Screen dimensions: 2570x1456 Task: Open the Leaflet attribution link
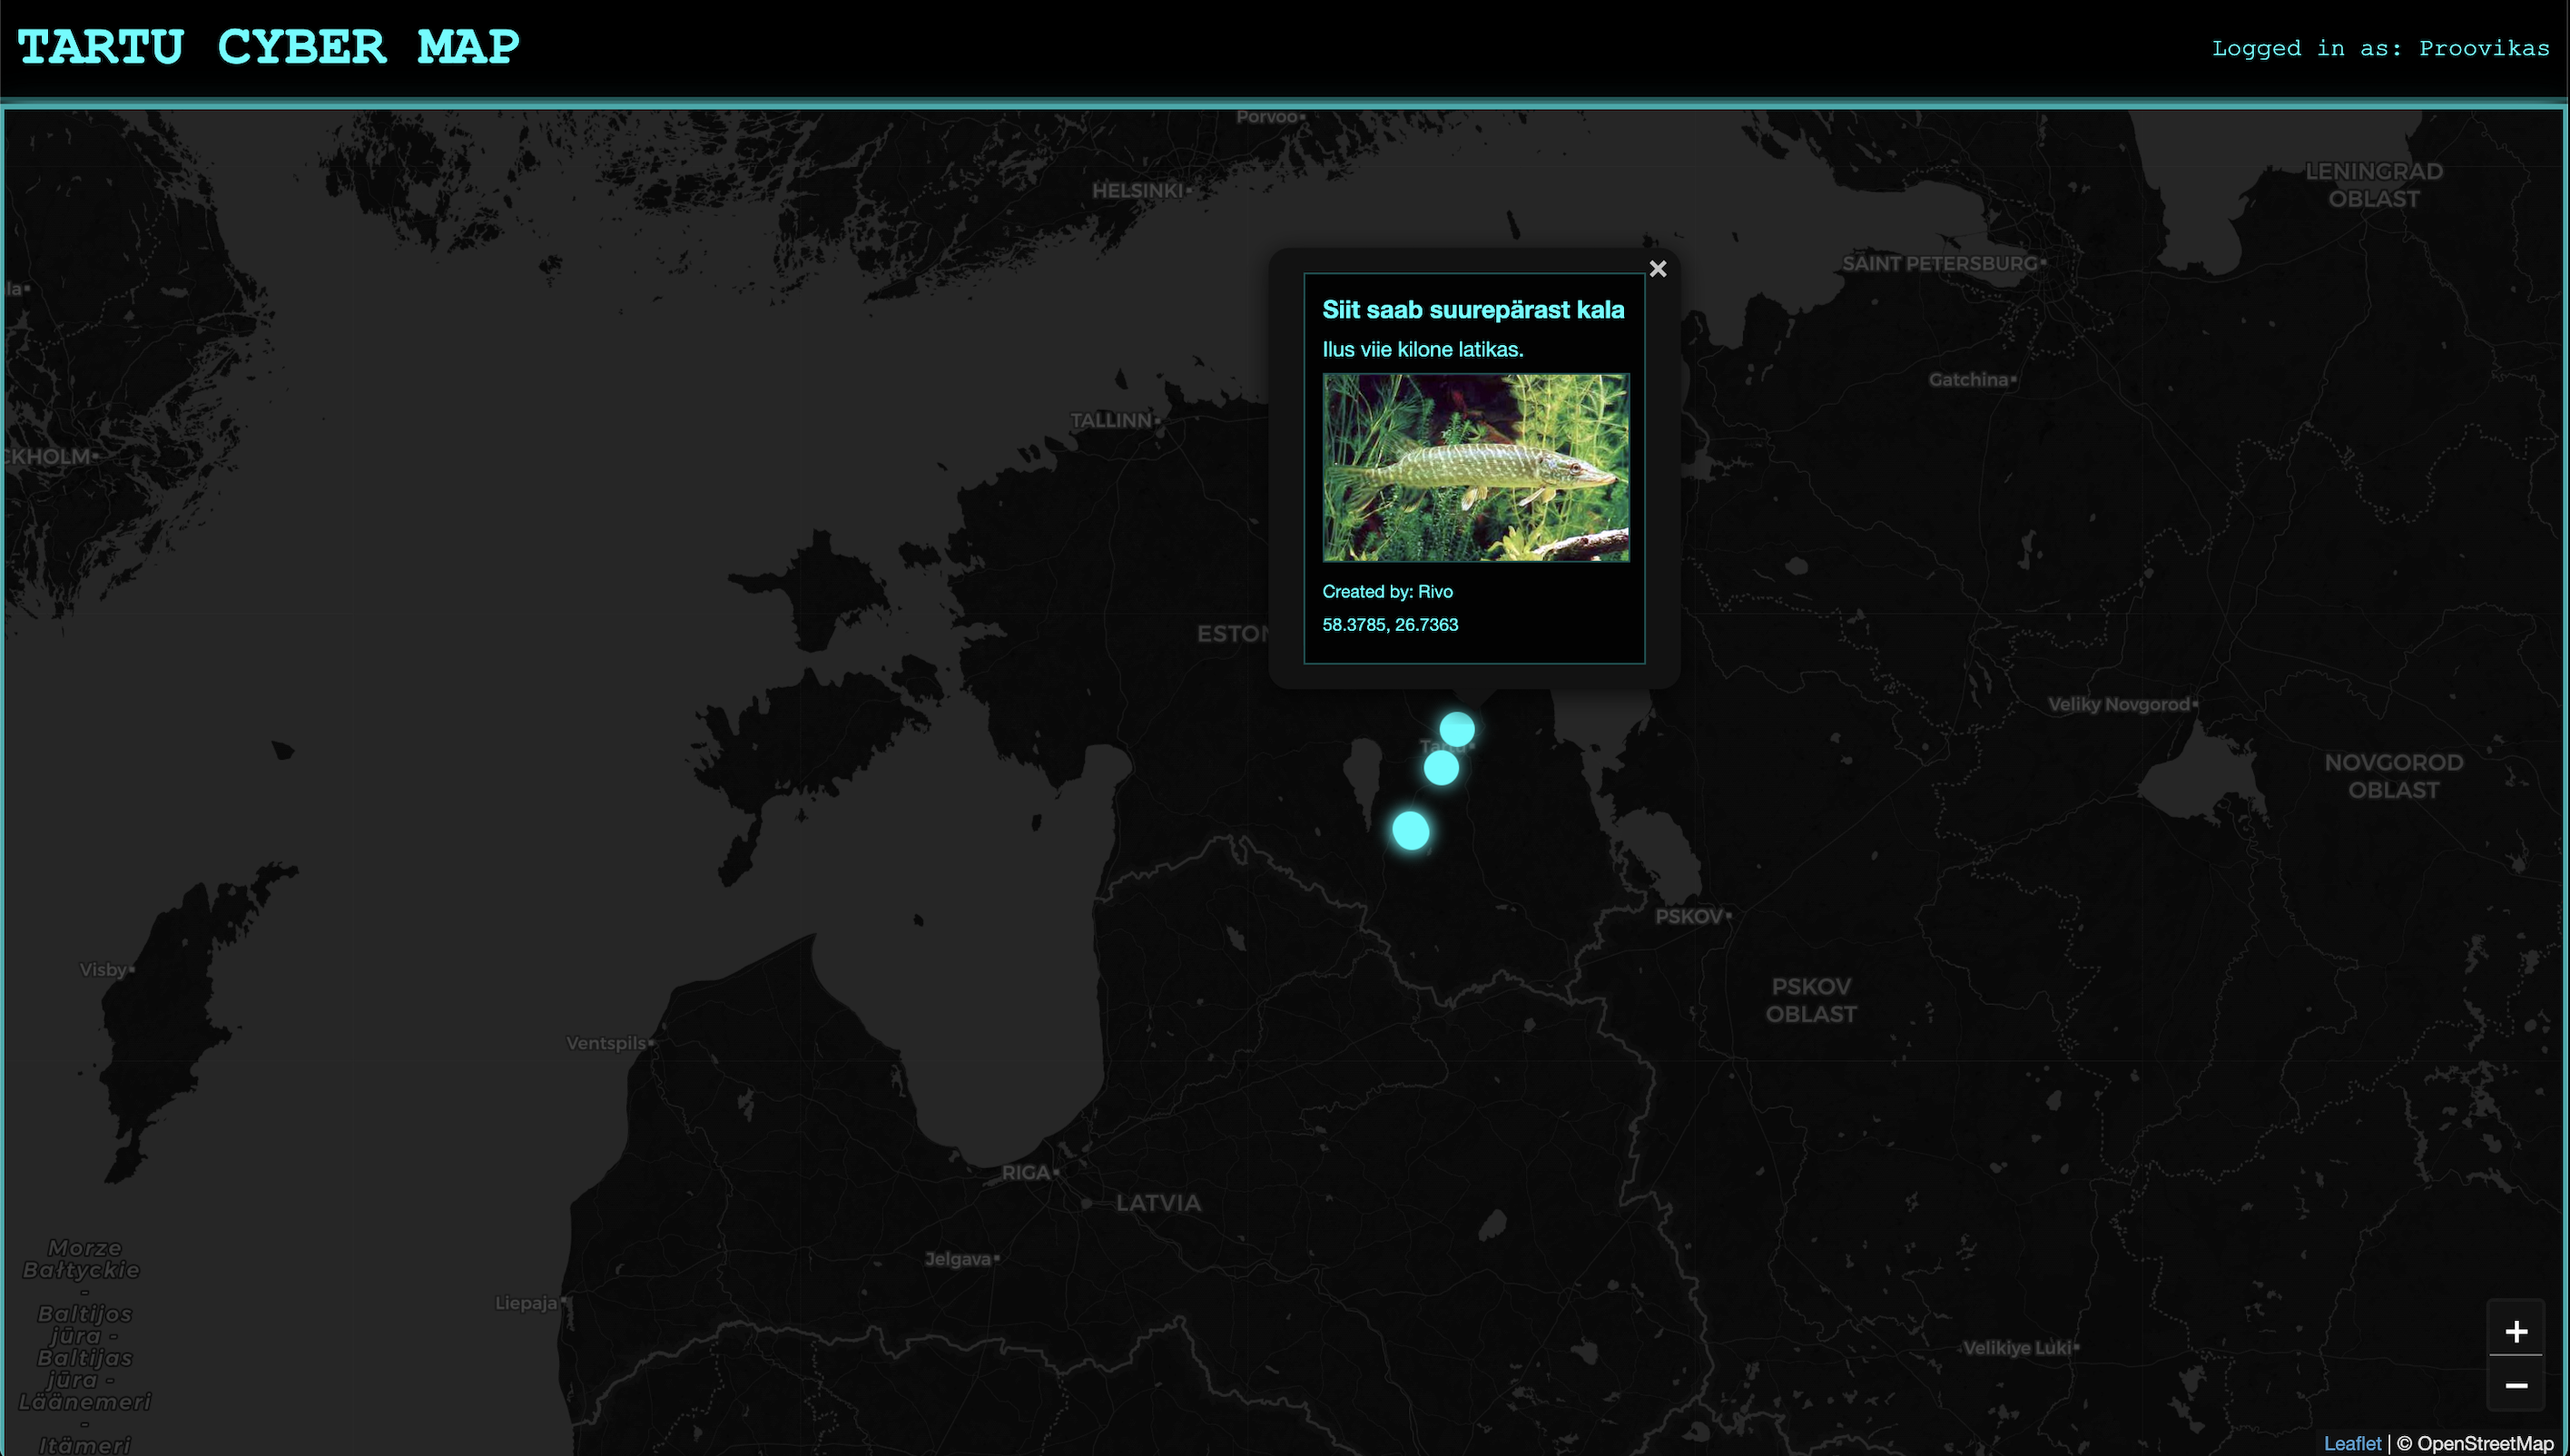[2352, 1443]
